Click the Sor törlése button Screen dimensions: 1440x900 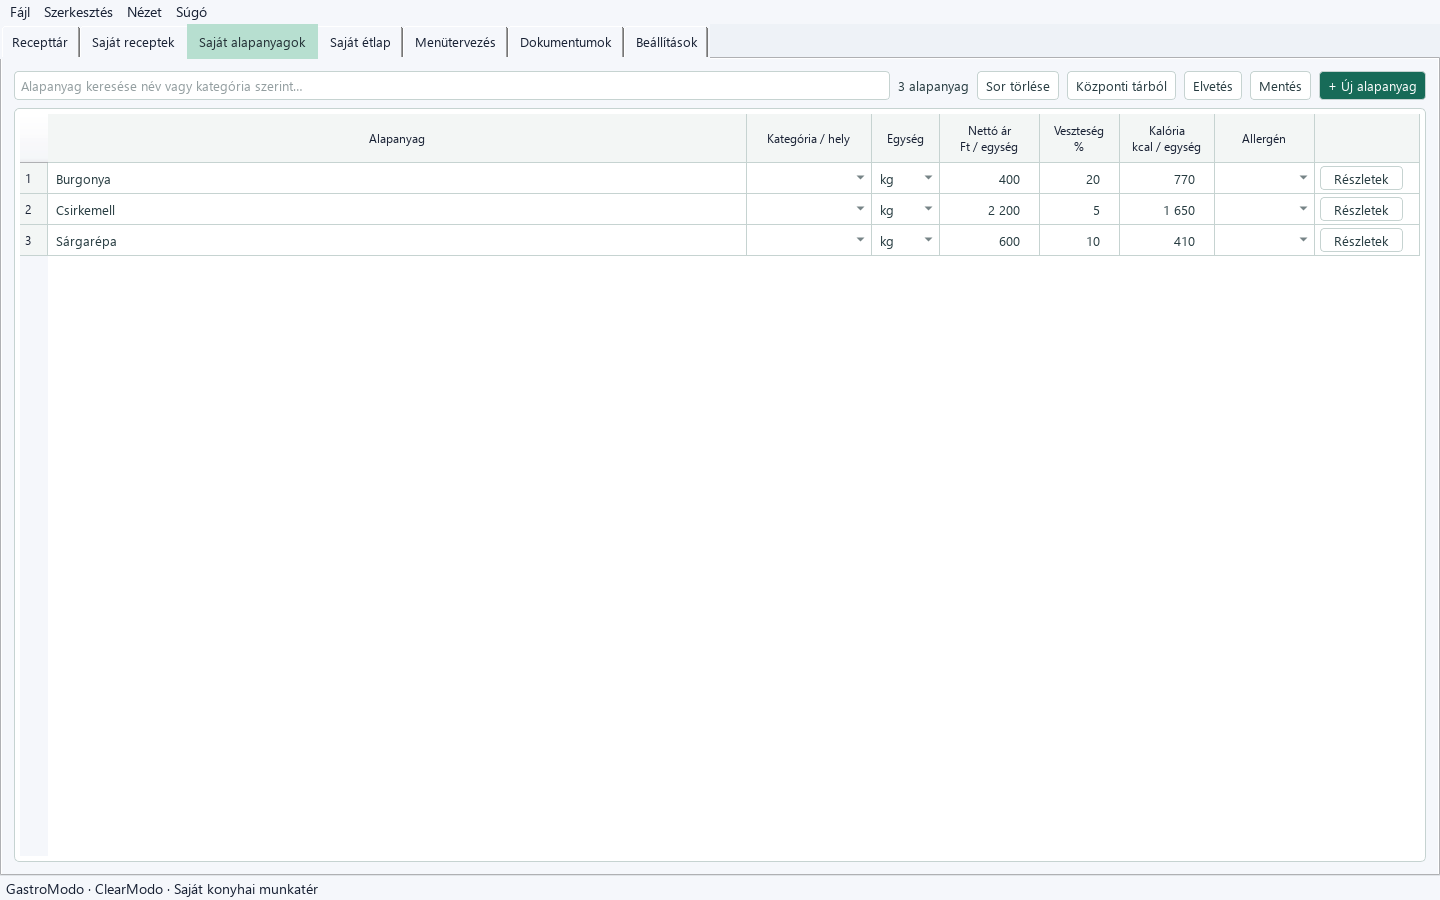click(x=1018, y=86)
